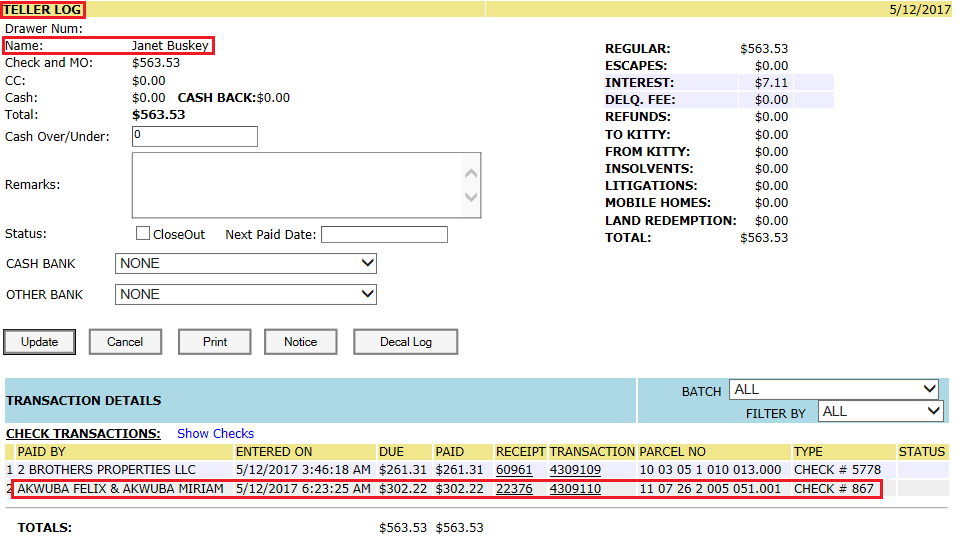The height and width of the screenshot is (541, 960).
Task: Show Checks link in check transactions
Action: (x=216, y=433)
